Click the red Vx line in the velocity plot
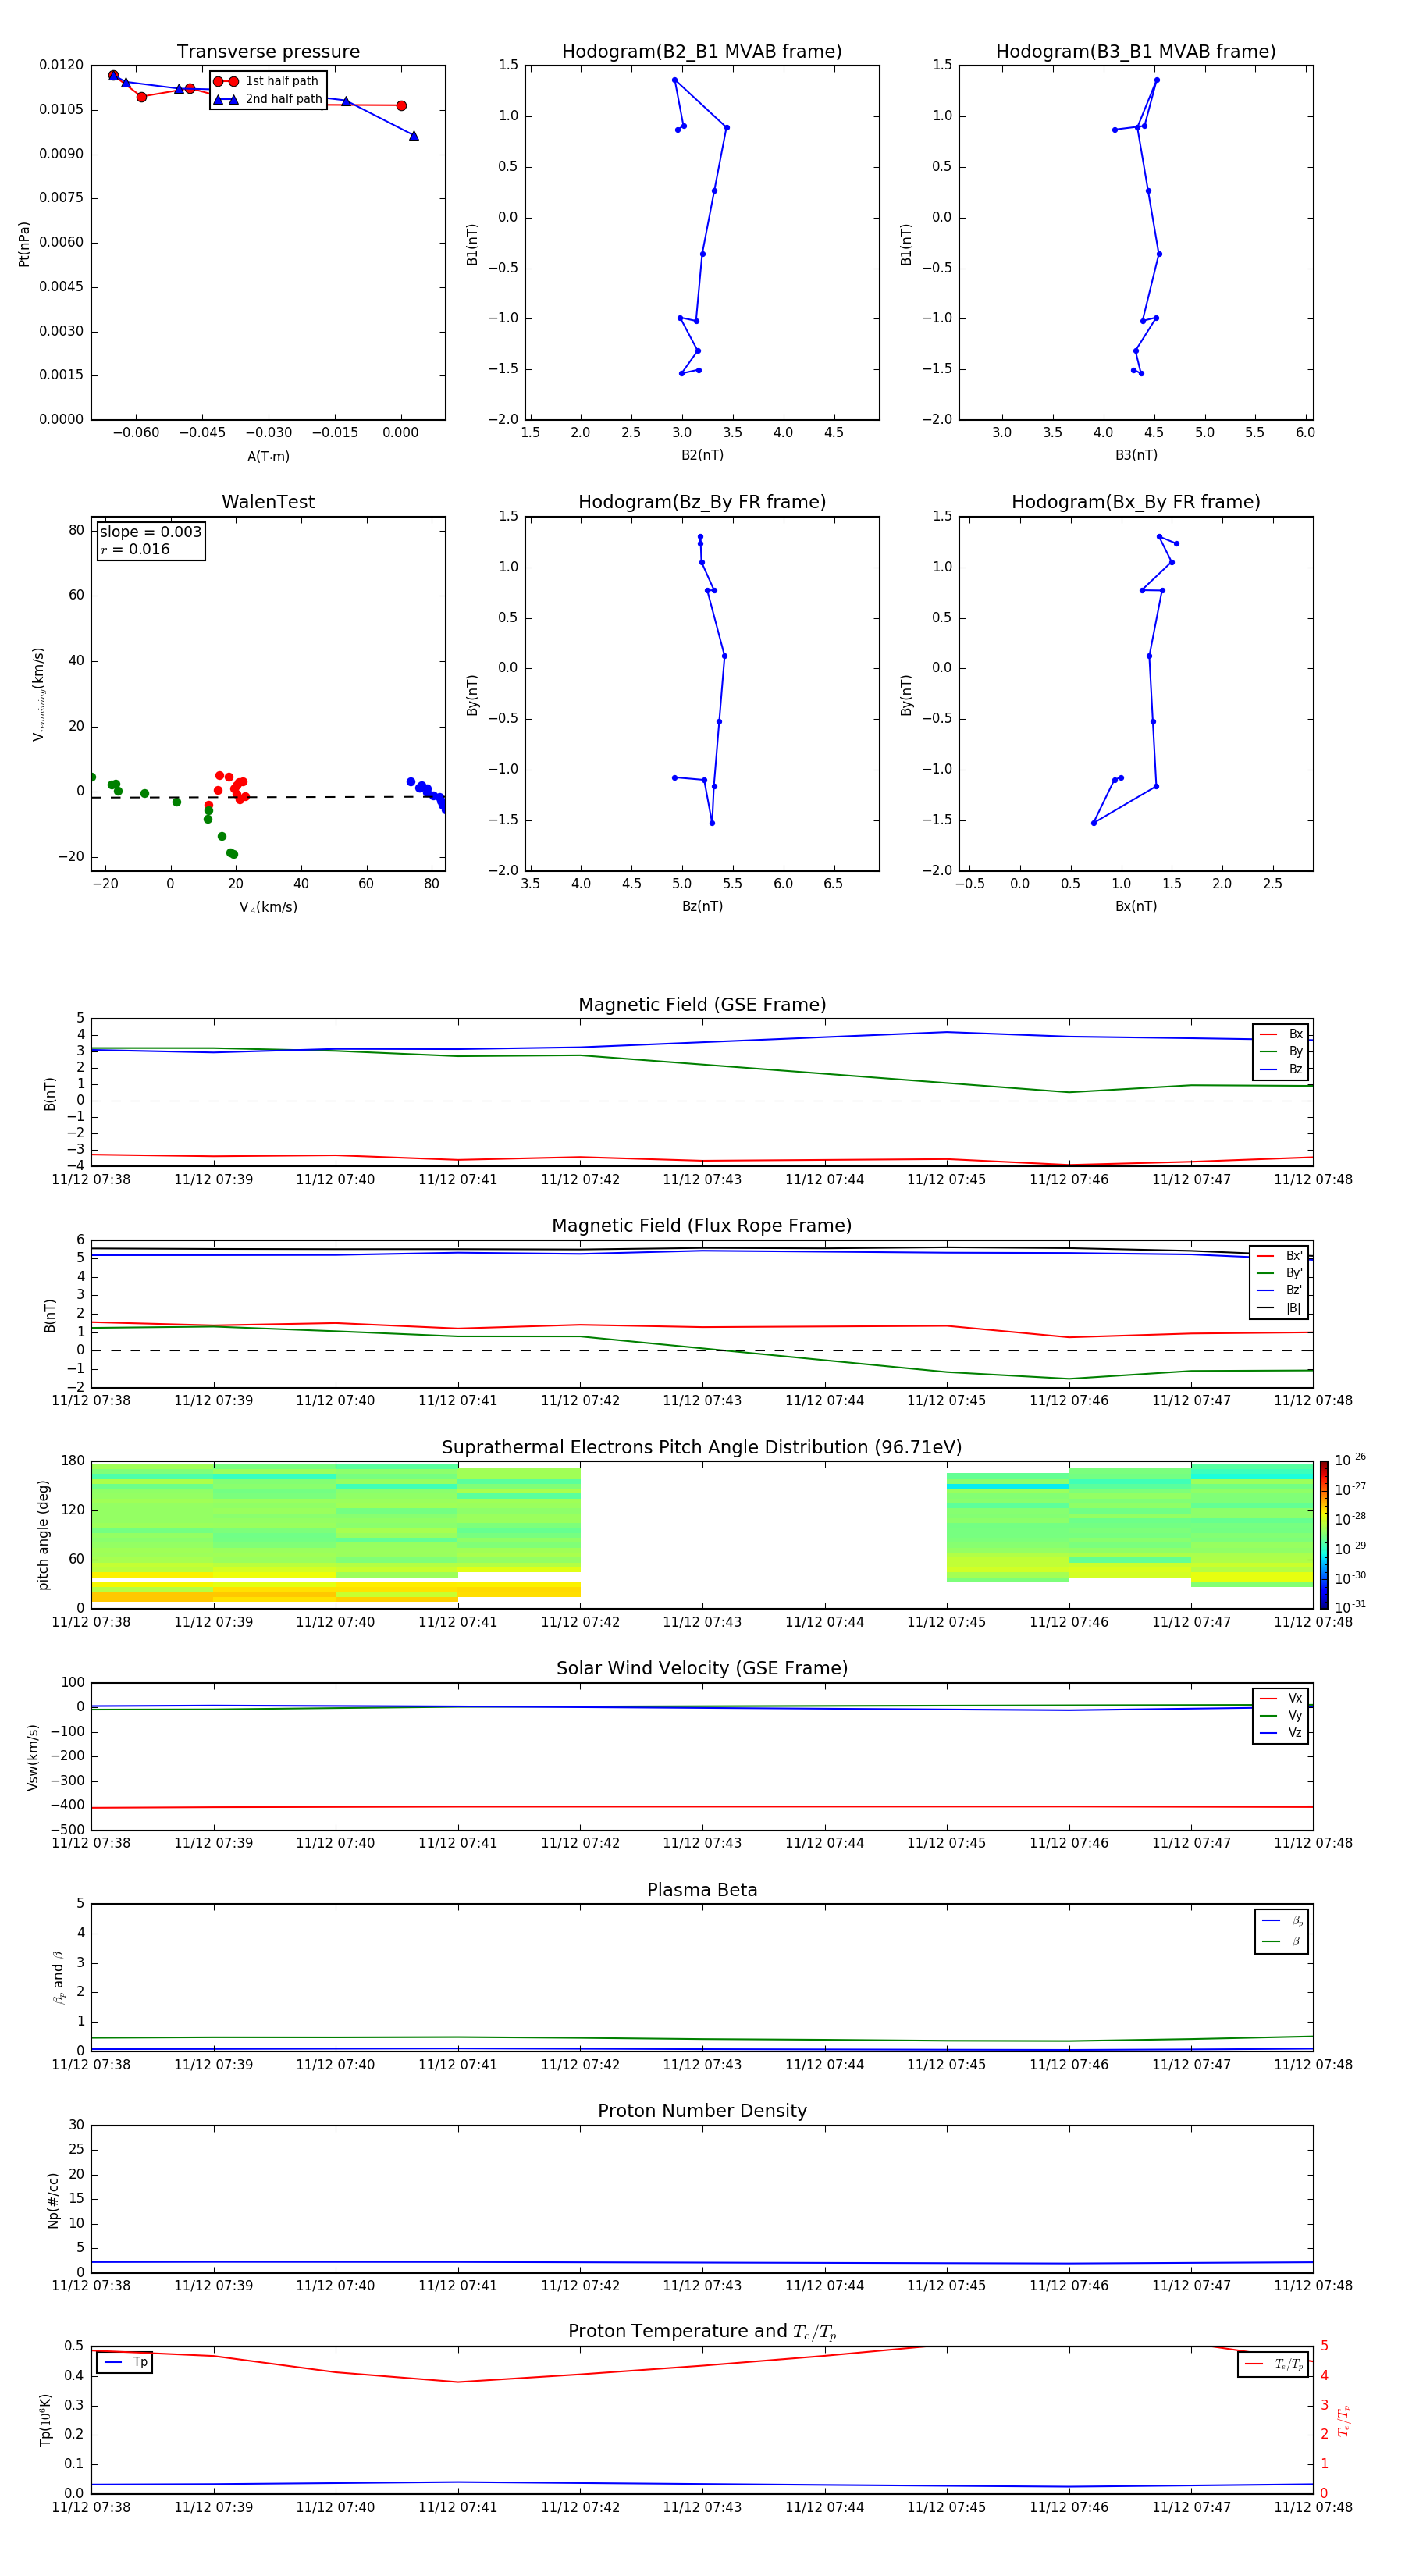Viewport: 1405px width, 2576px height. pyautogui.click(x=702, y=1807)
